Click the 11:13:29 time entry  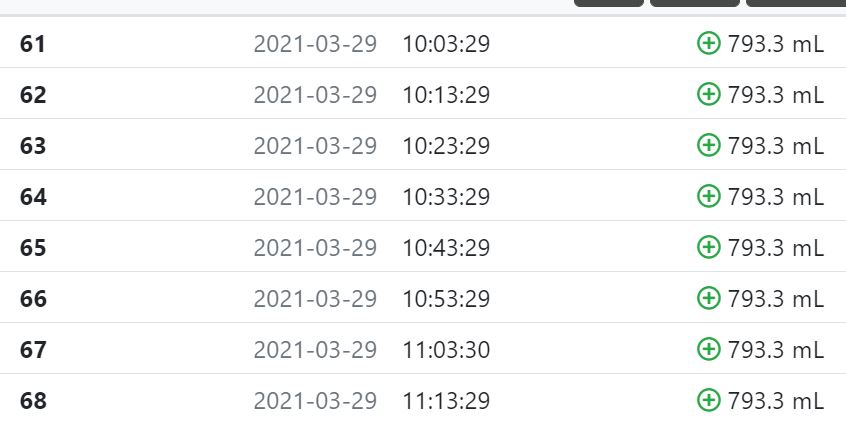pyautogui.click(x=446, y=400)
